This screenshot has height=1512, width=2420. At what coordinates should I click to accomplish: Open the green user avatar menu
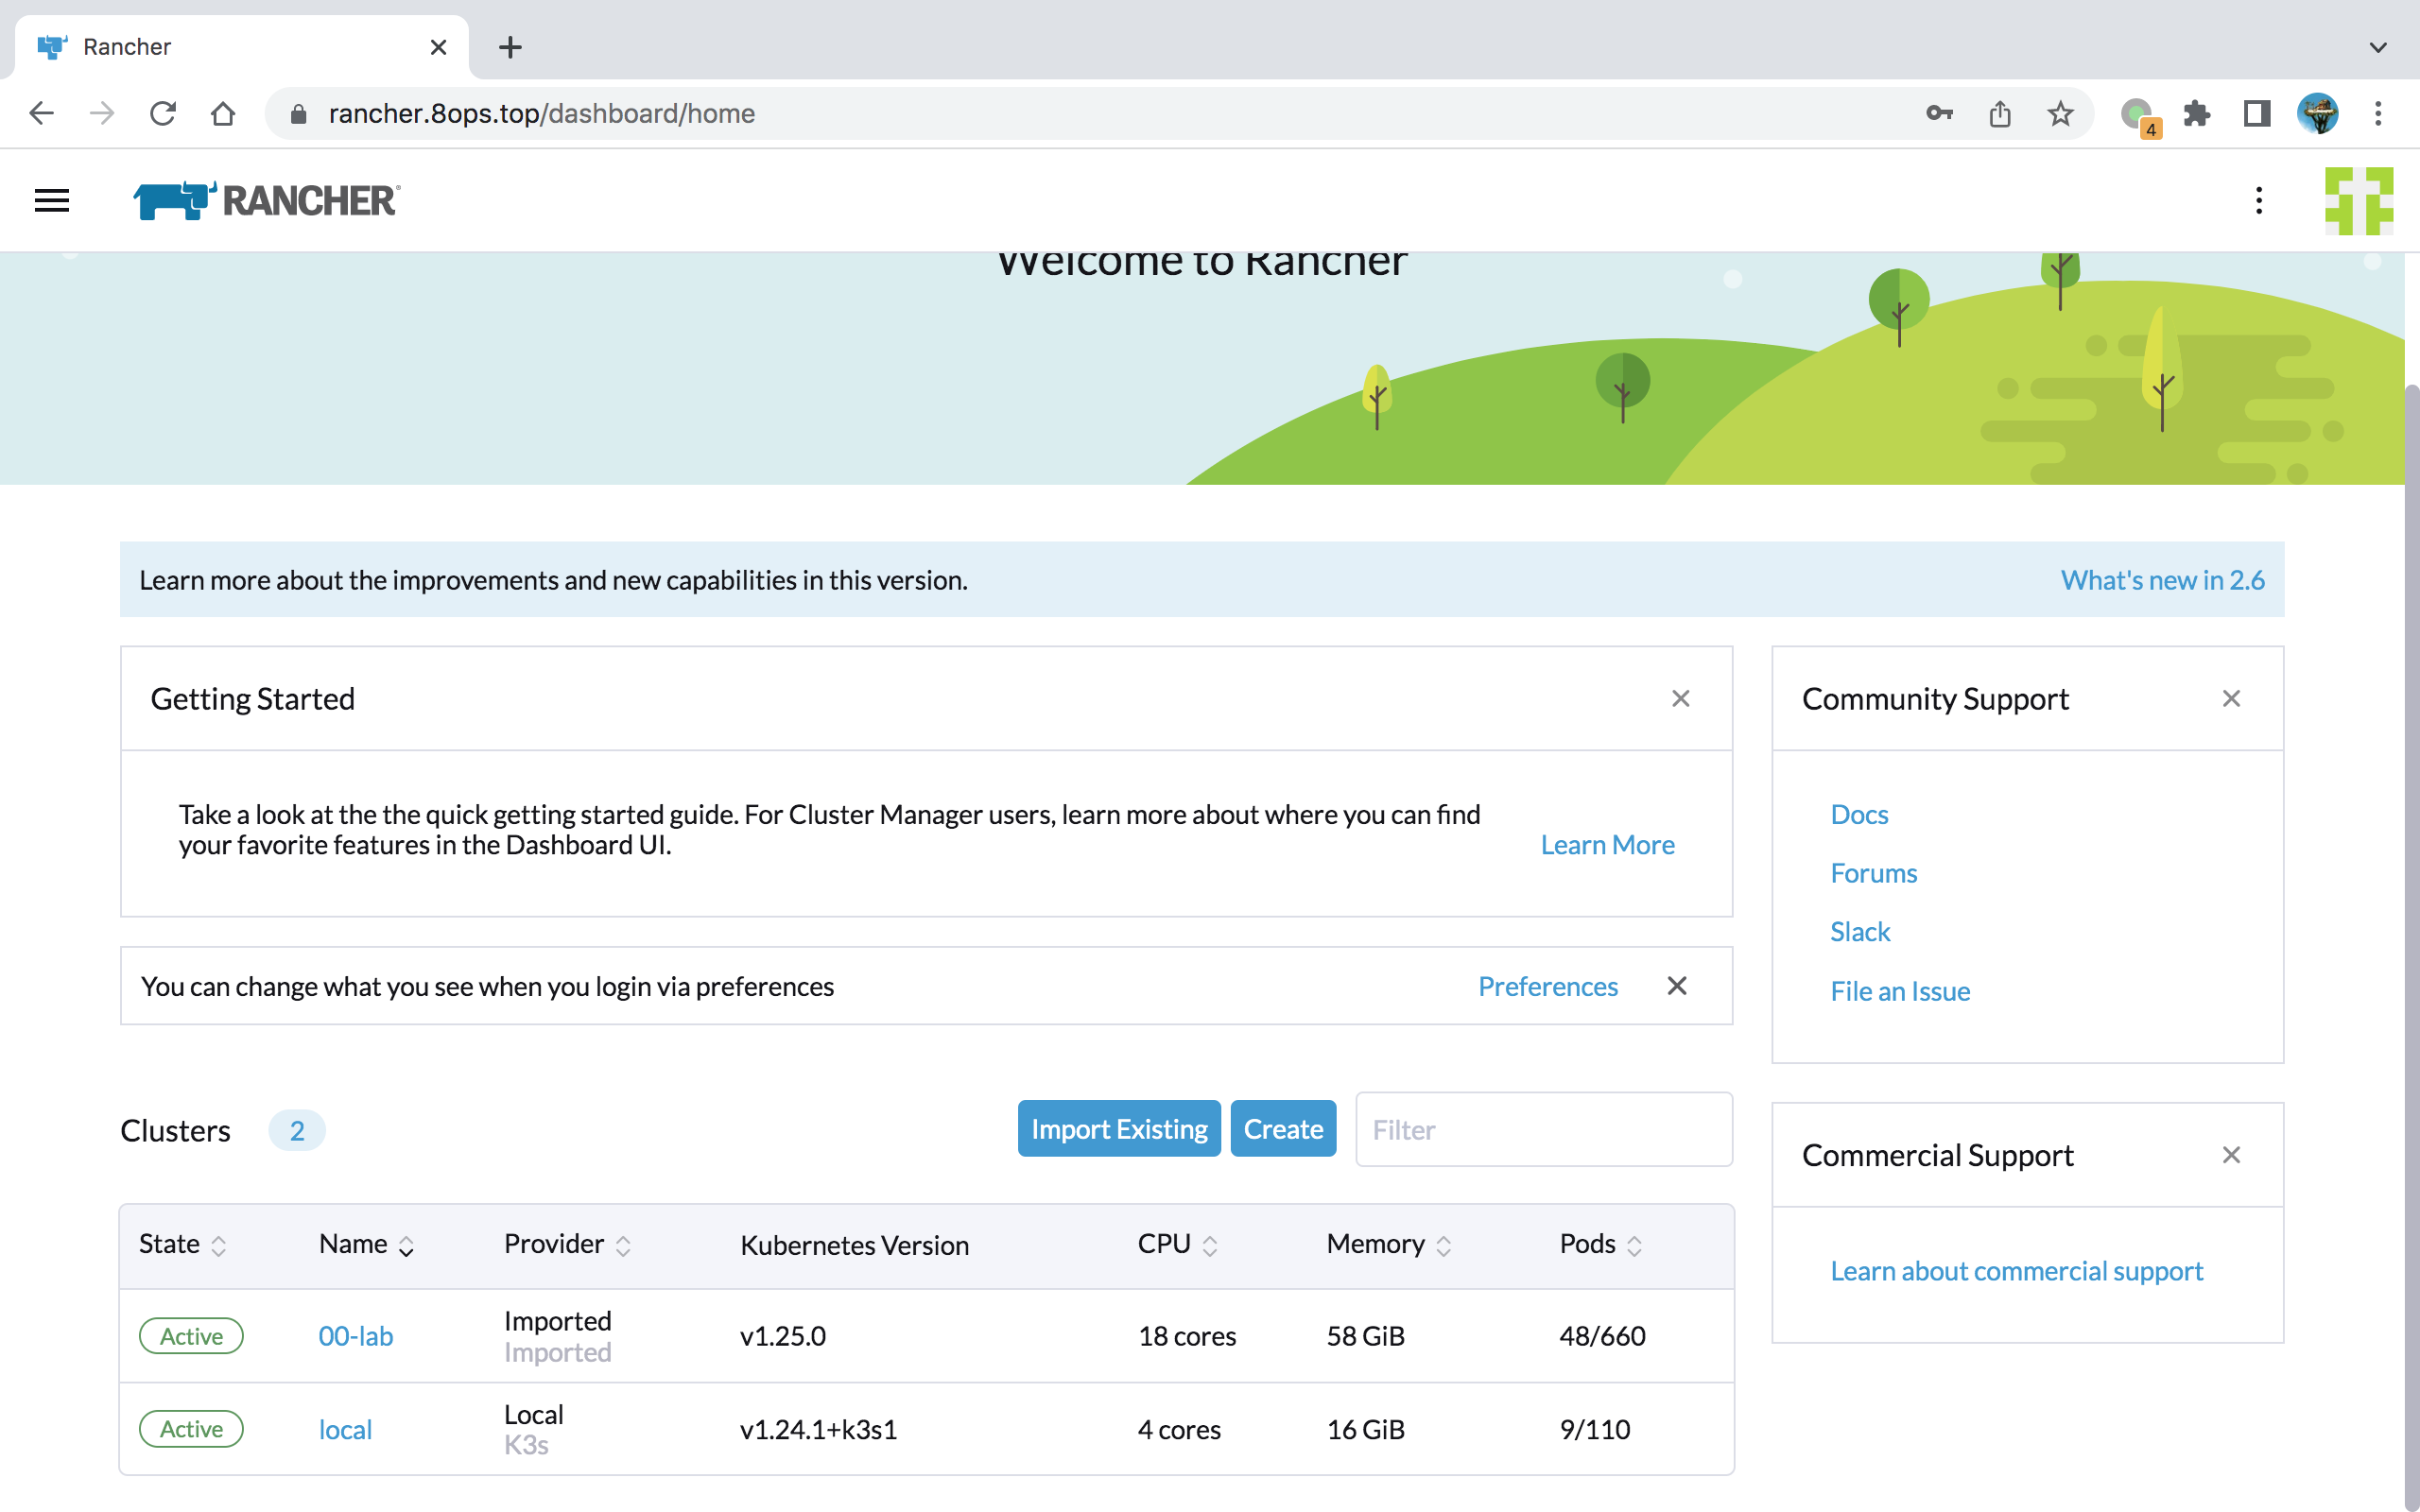2358,201
